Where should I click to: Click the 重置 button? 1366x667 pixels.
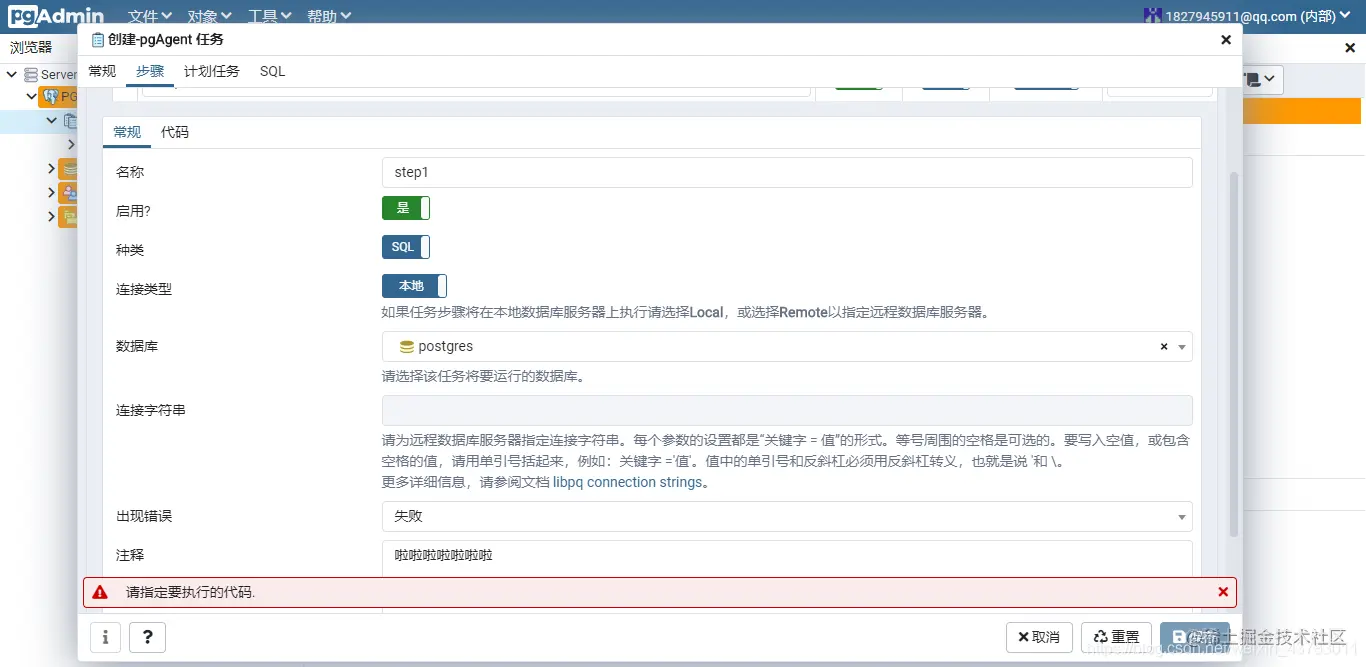(x=1116, y=637)
